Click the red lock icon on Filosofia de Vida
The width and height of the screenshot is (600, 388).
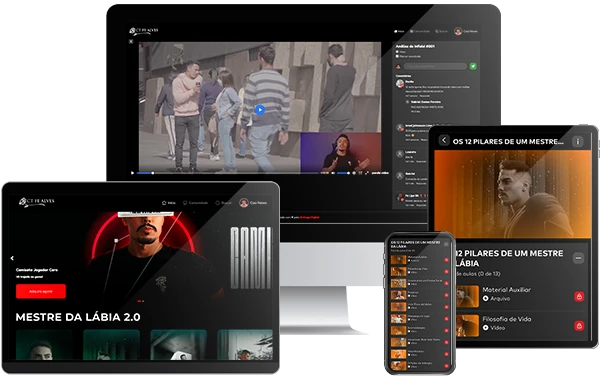[579, 326]
